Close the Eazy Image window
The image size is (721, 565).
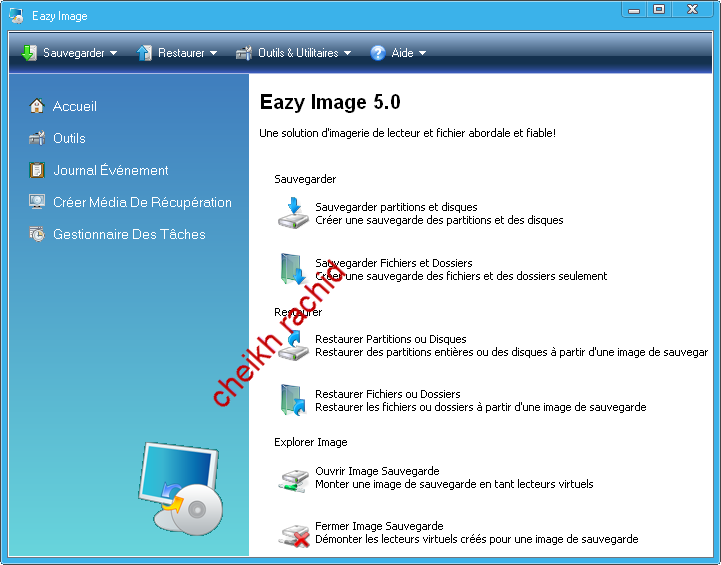pyautogui.click(x=692, y=9)
